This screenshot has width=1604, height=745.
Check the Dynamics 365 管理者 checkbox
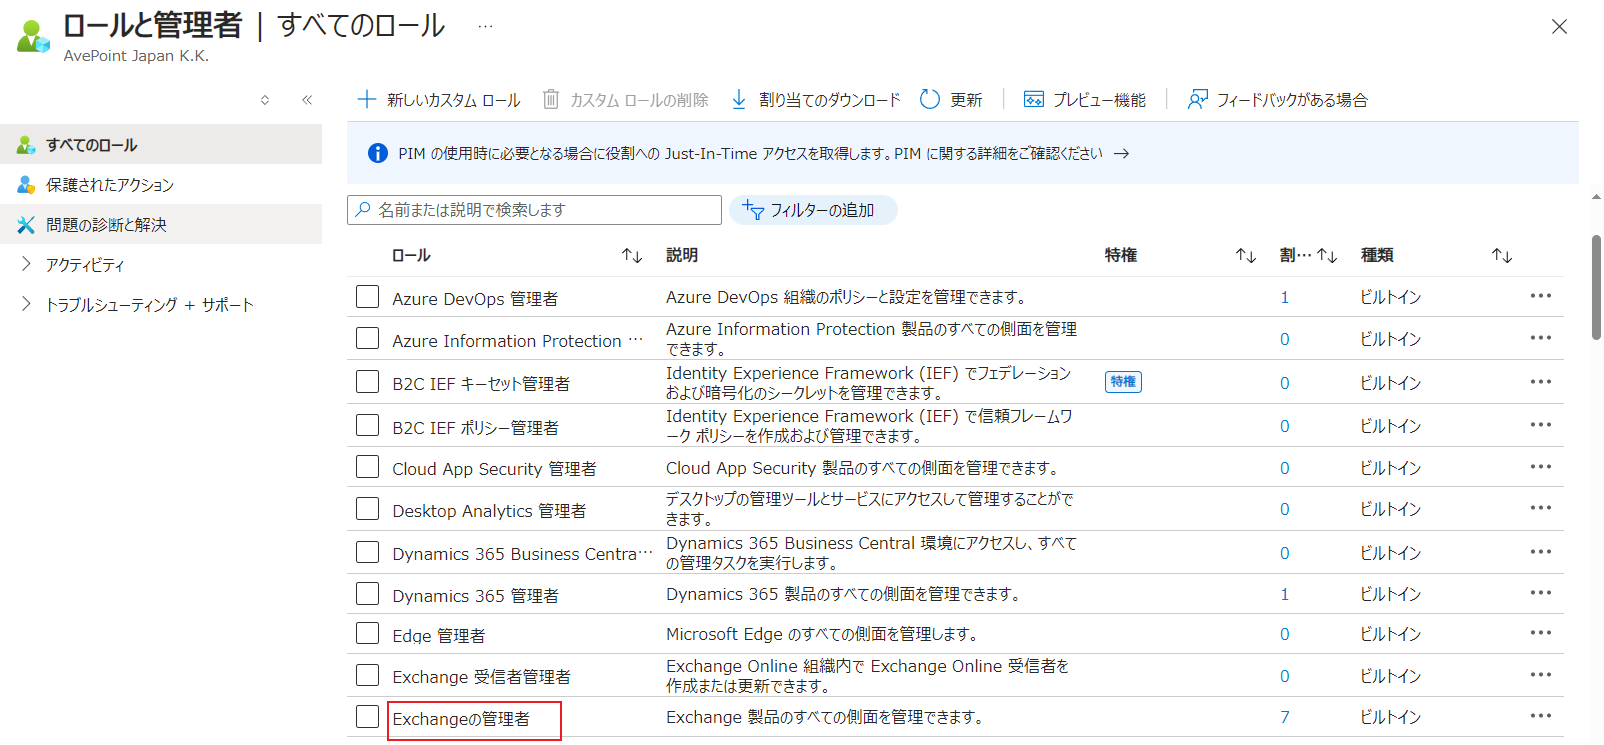368,594
